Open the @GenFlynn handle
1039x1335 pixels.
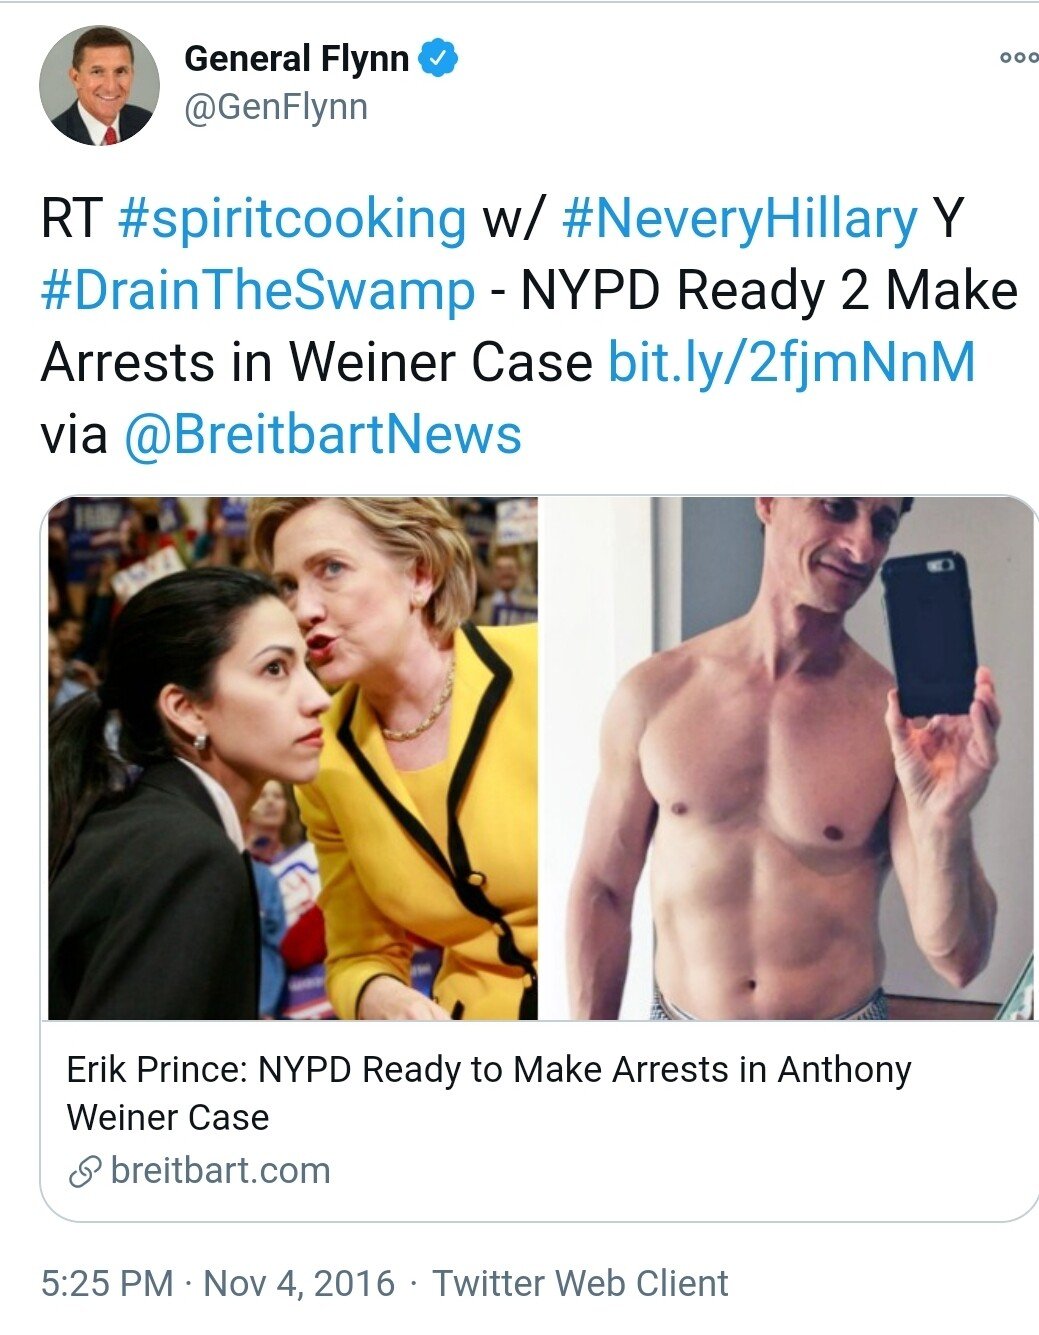coord(276,107)
